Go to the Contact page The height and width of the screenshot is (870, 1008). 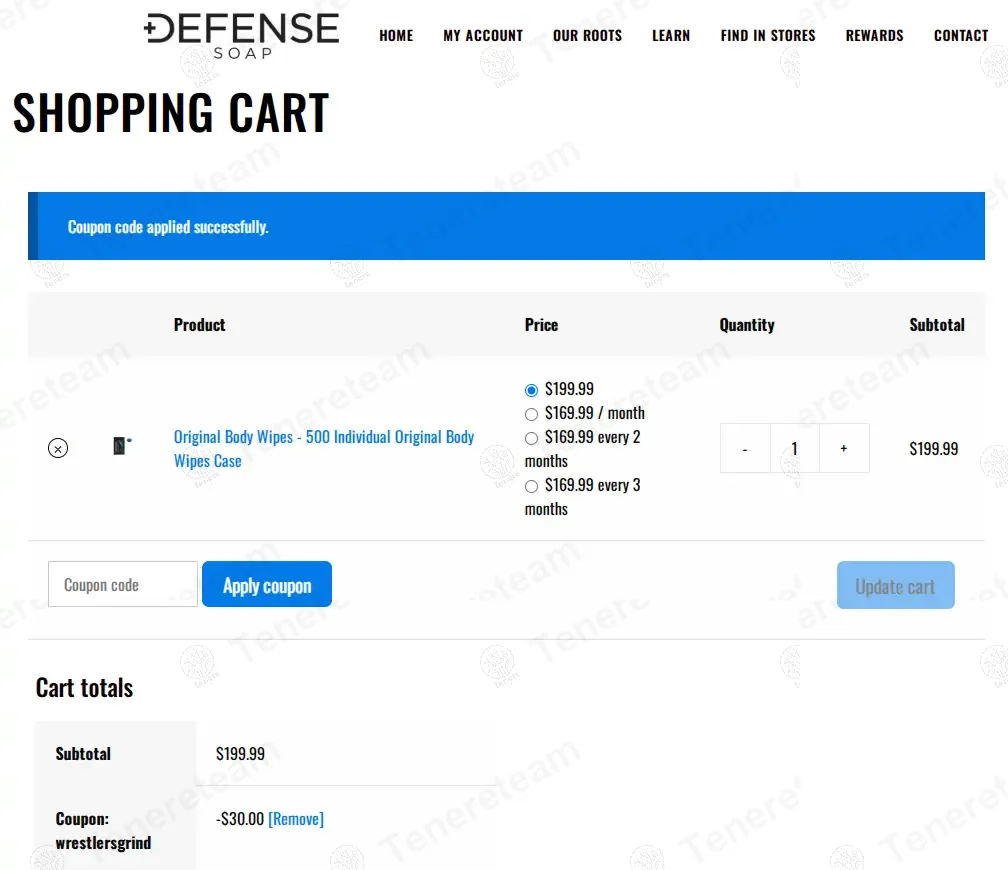point(961,35)
